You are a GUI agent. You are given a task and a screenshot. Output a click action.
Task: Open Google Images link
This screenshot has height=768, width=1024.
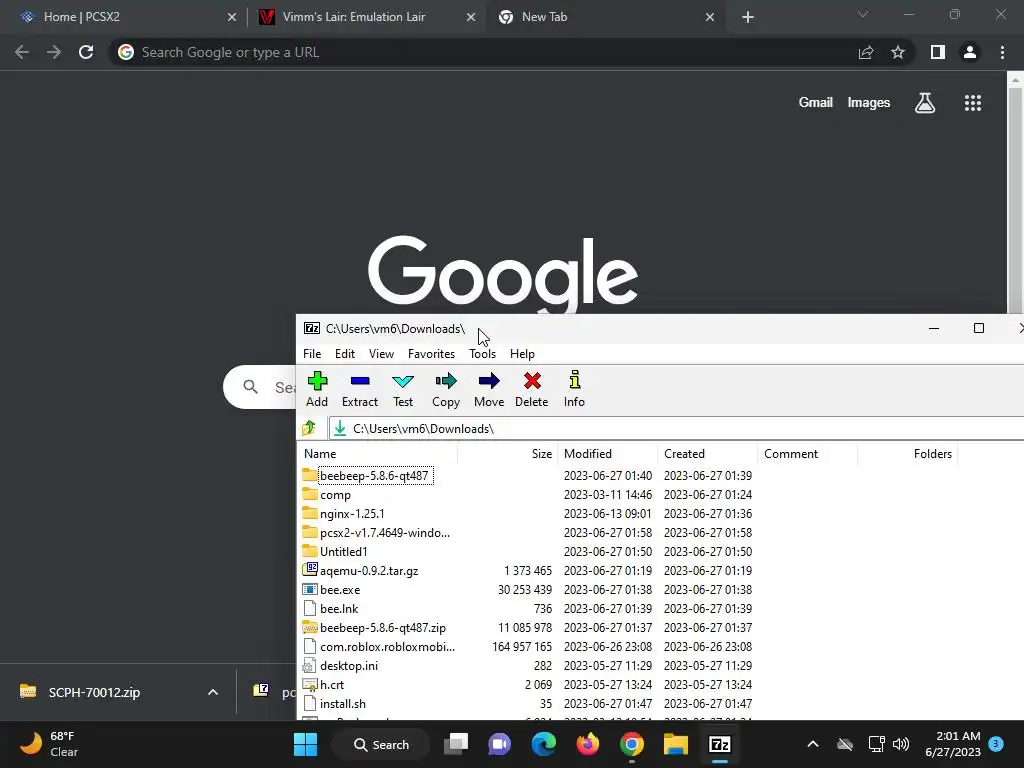pyautogui.click(x=869, y=103)
